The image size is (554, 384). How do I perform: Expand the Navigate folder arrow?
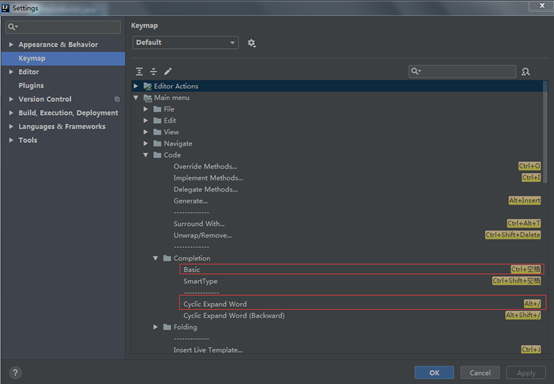point(146,143)
